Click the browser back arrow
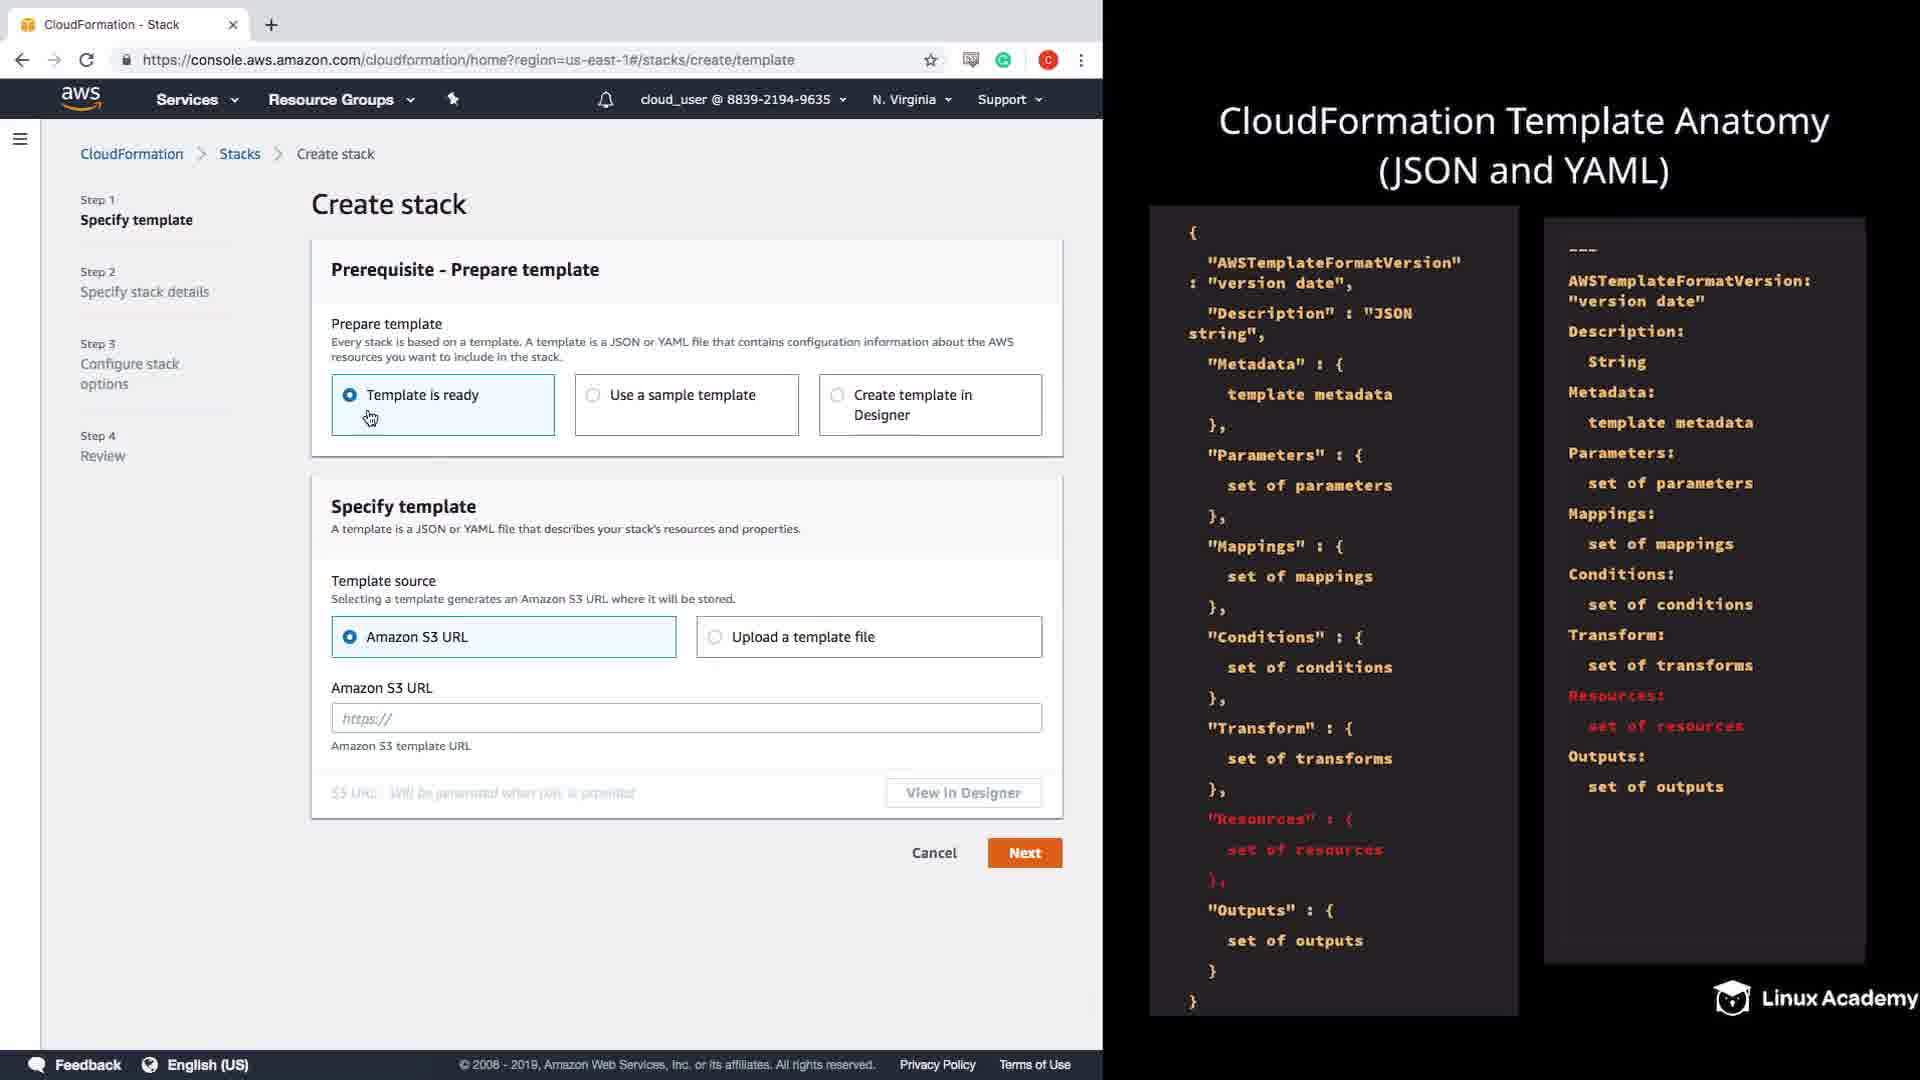1920x1080 pixels. [x=22, y=60]
